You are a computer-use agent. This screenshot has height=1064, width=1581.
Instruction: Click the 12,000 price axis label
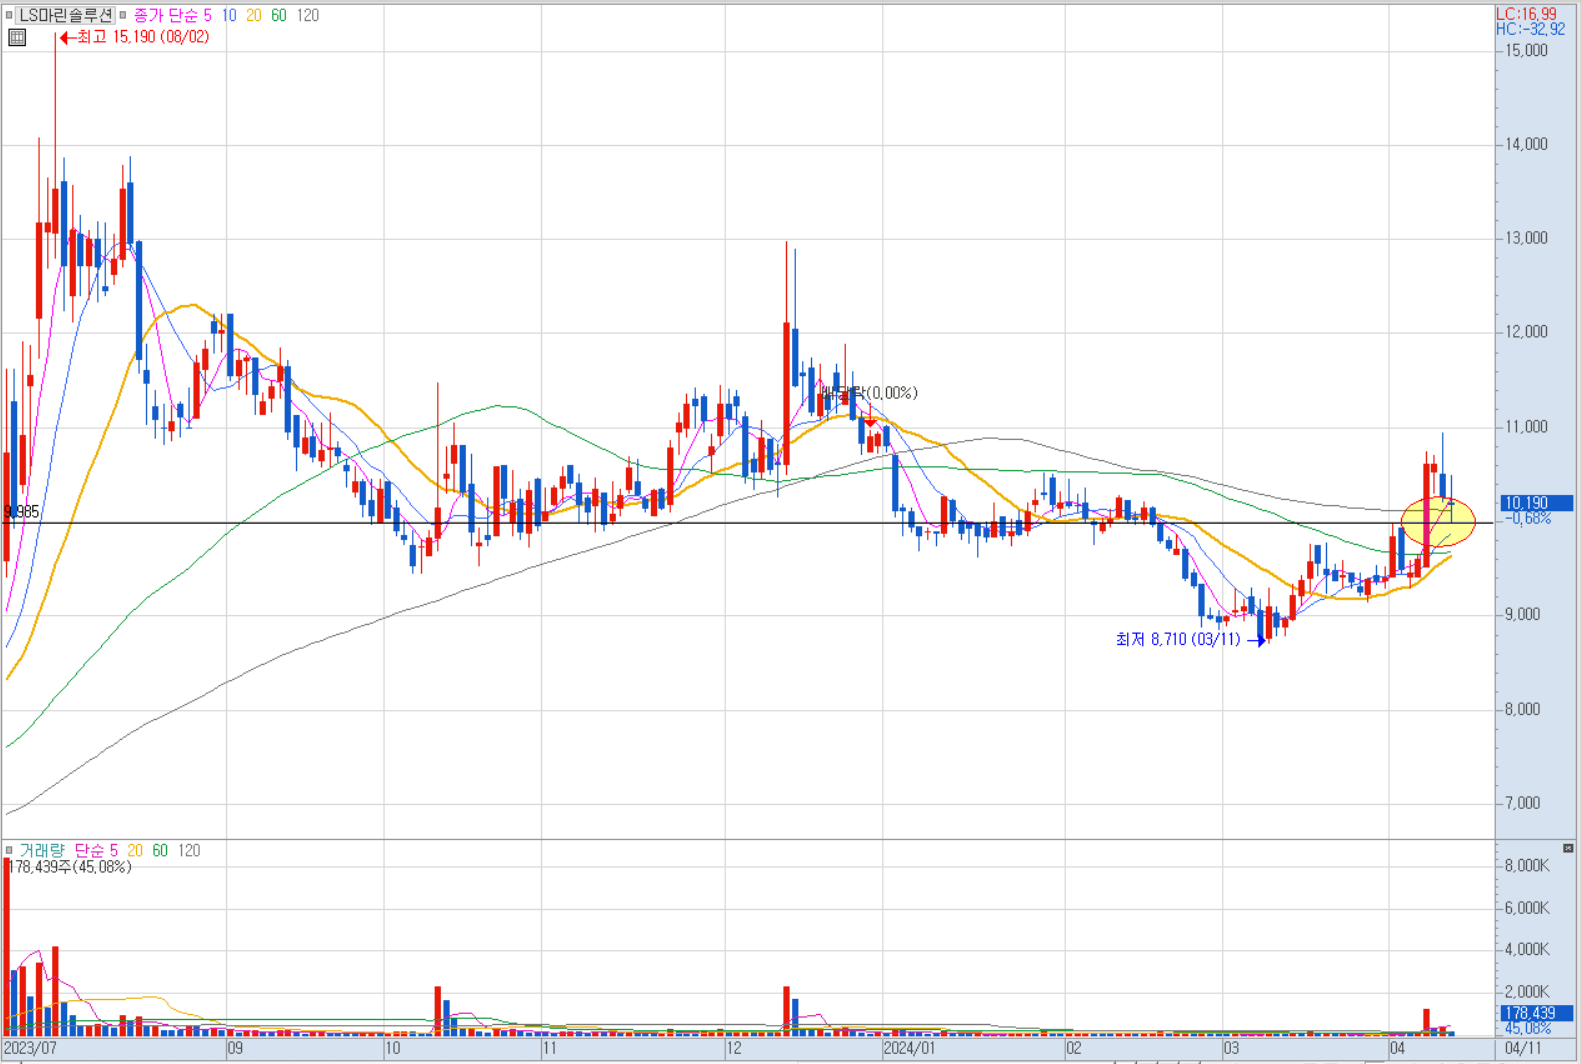point(1526,333)
